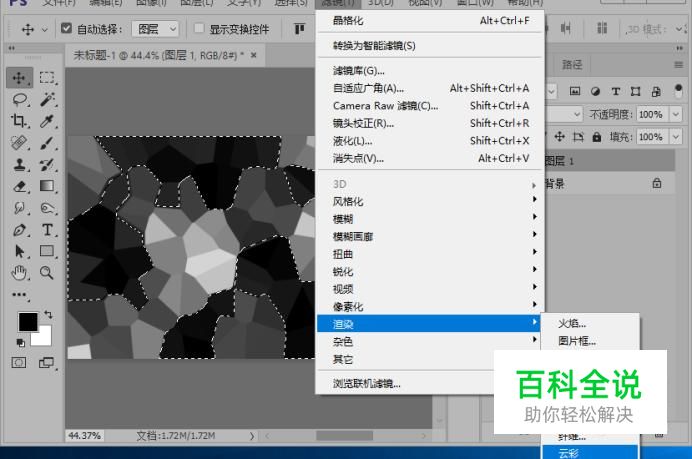Choose 转换为智能滤镜(S)
Viewport: 692px width, 459px height.
430,45
